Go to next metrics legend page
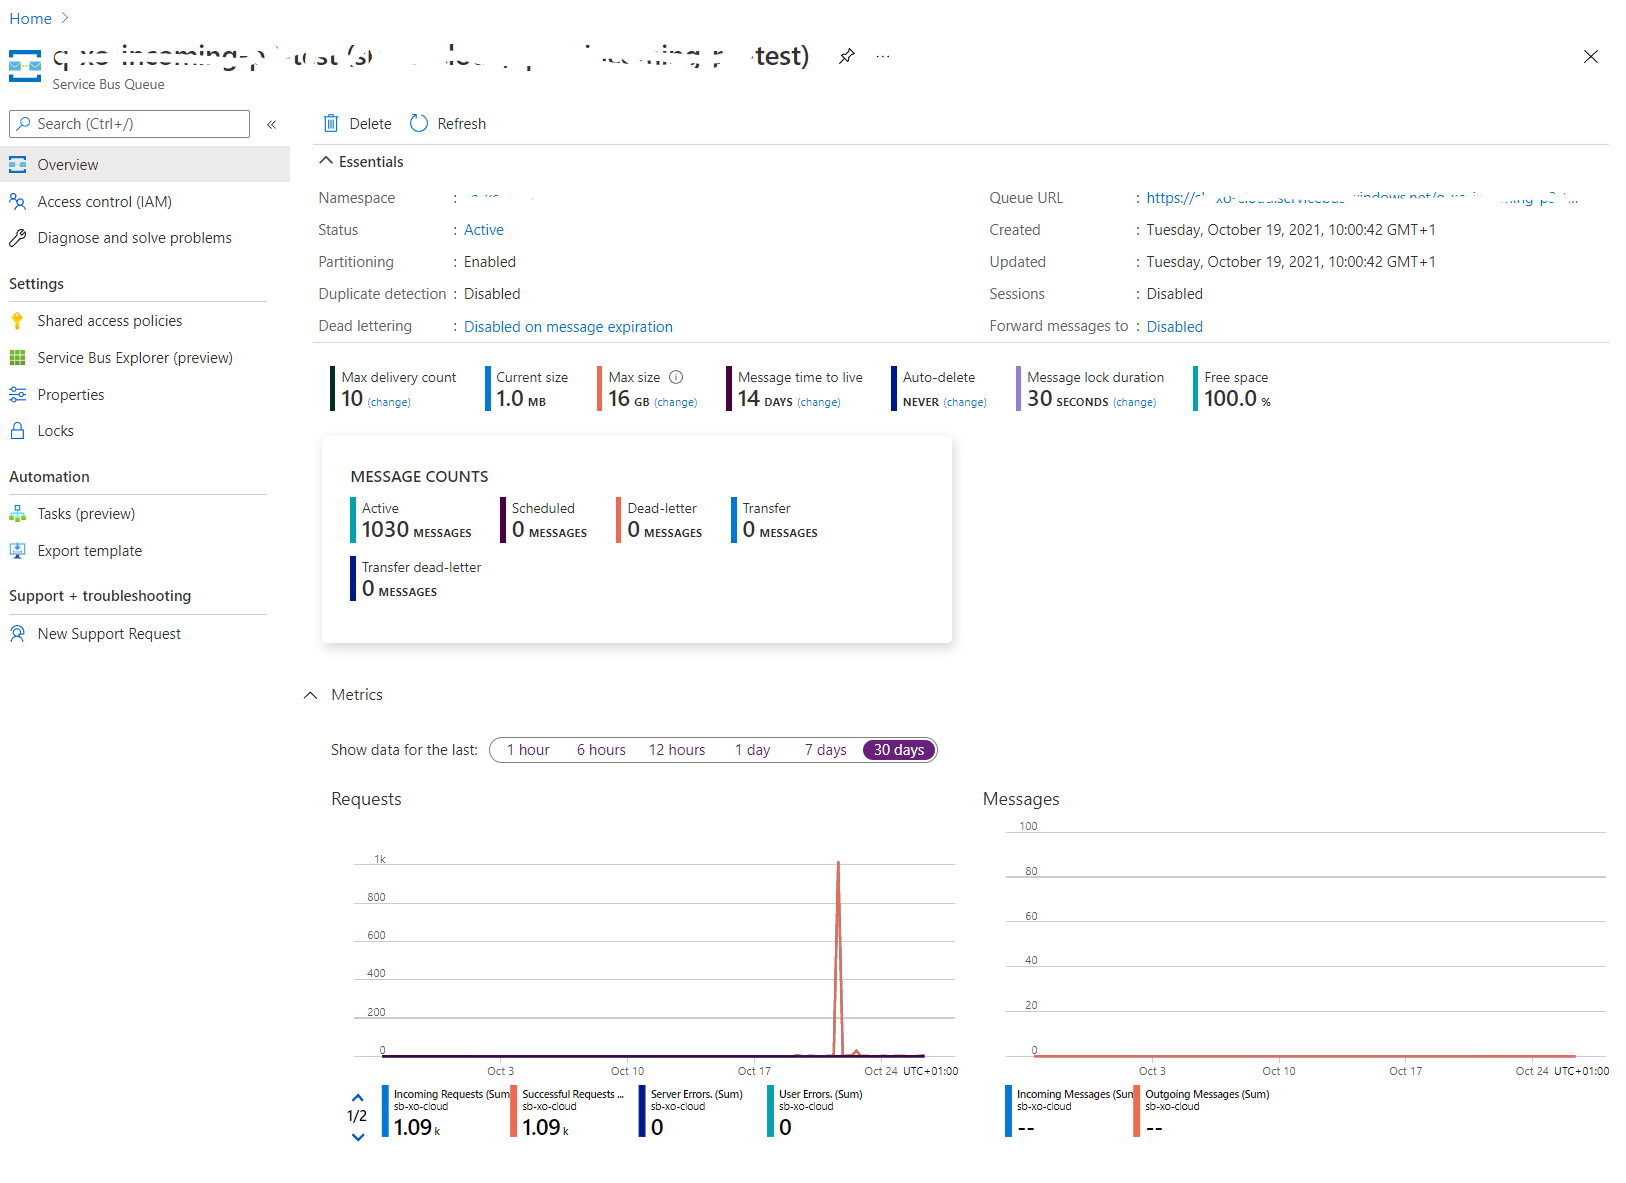Image resolution: width=1626 pixels, height=1183 pixels. [358, 1137]
